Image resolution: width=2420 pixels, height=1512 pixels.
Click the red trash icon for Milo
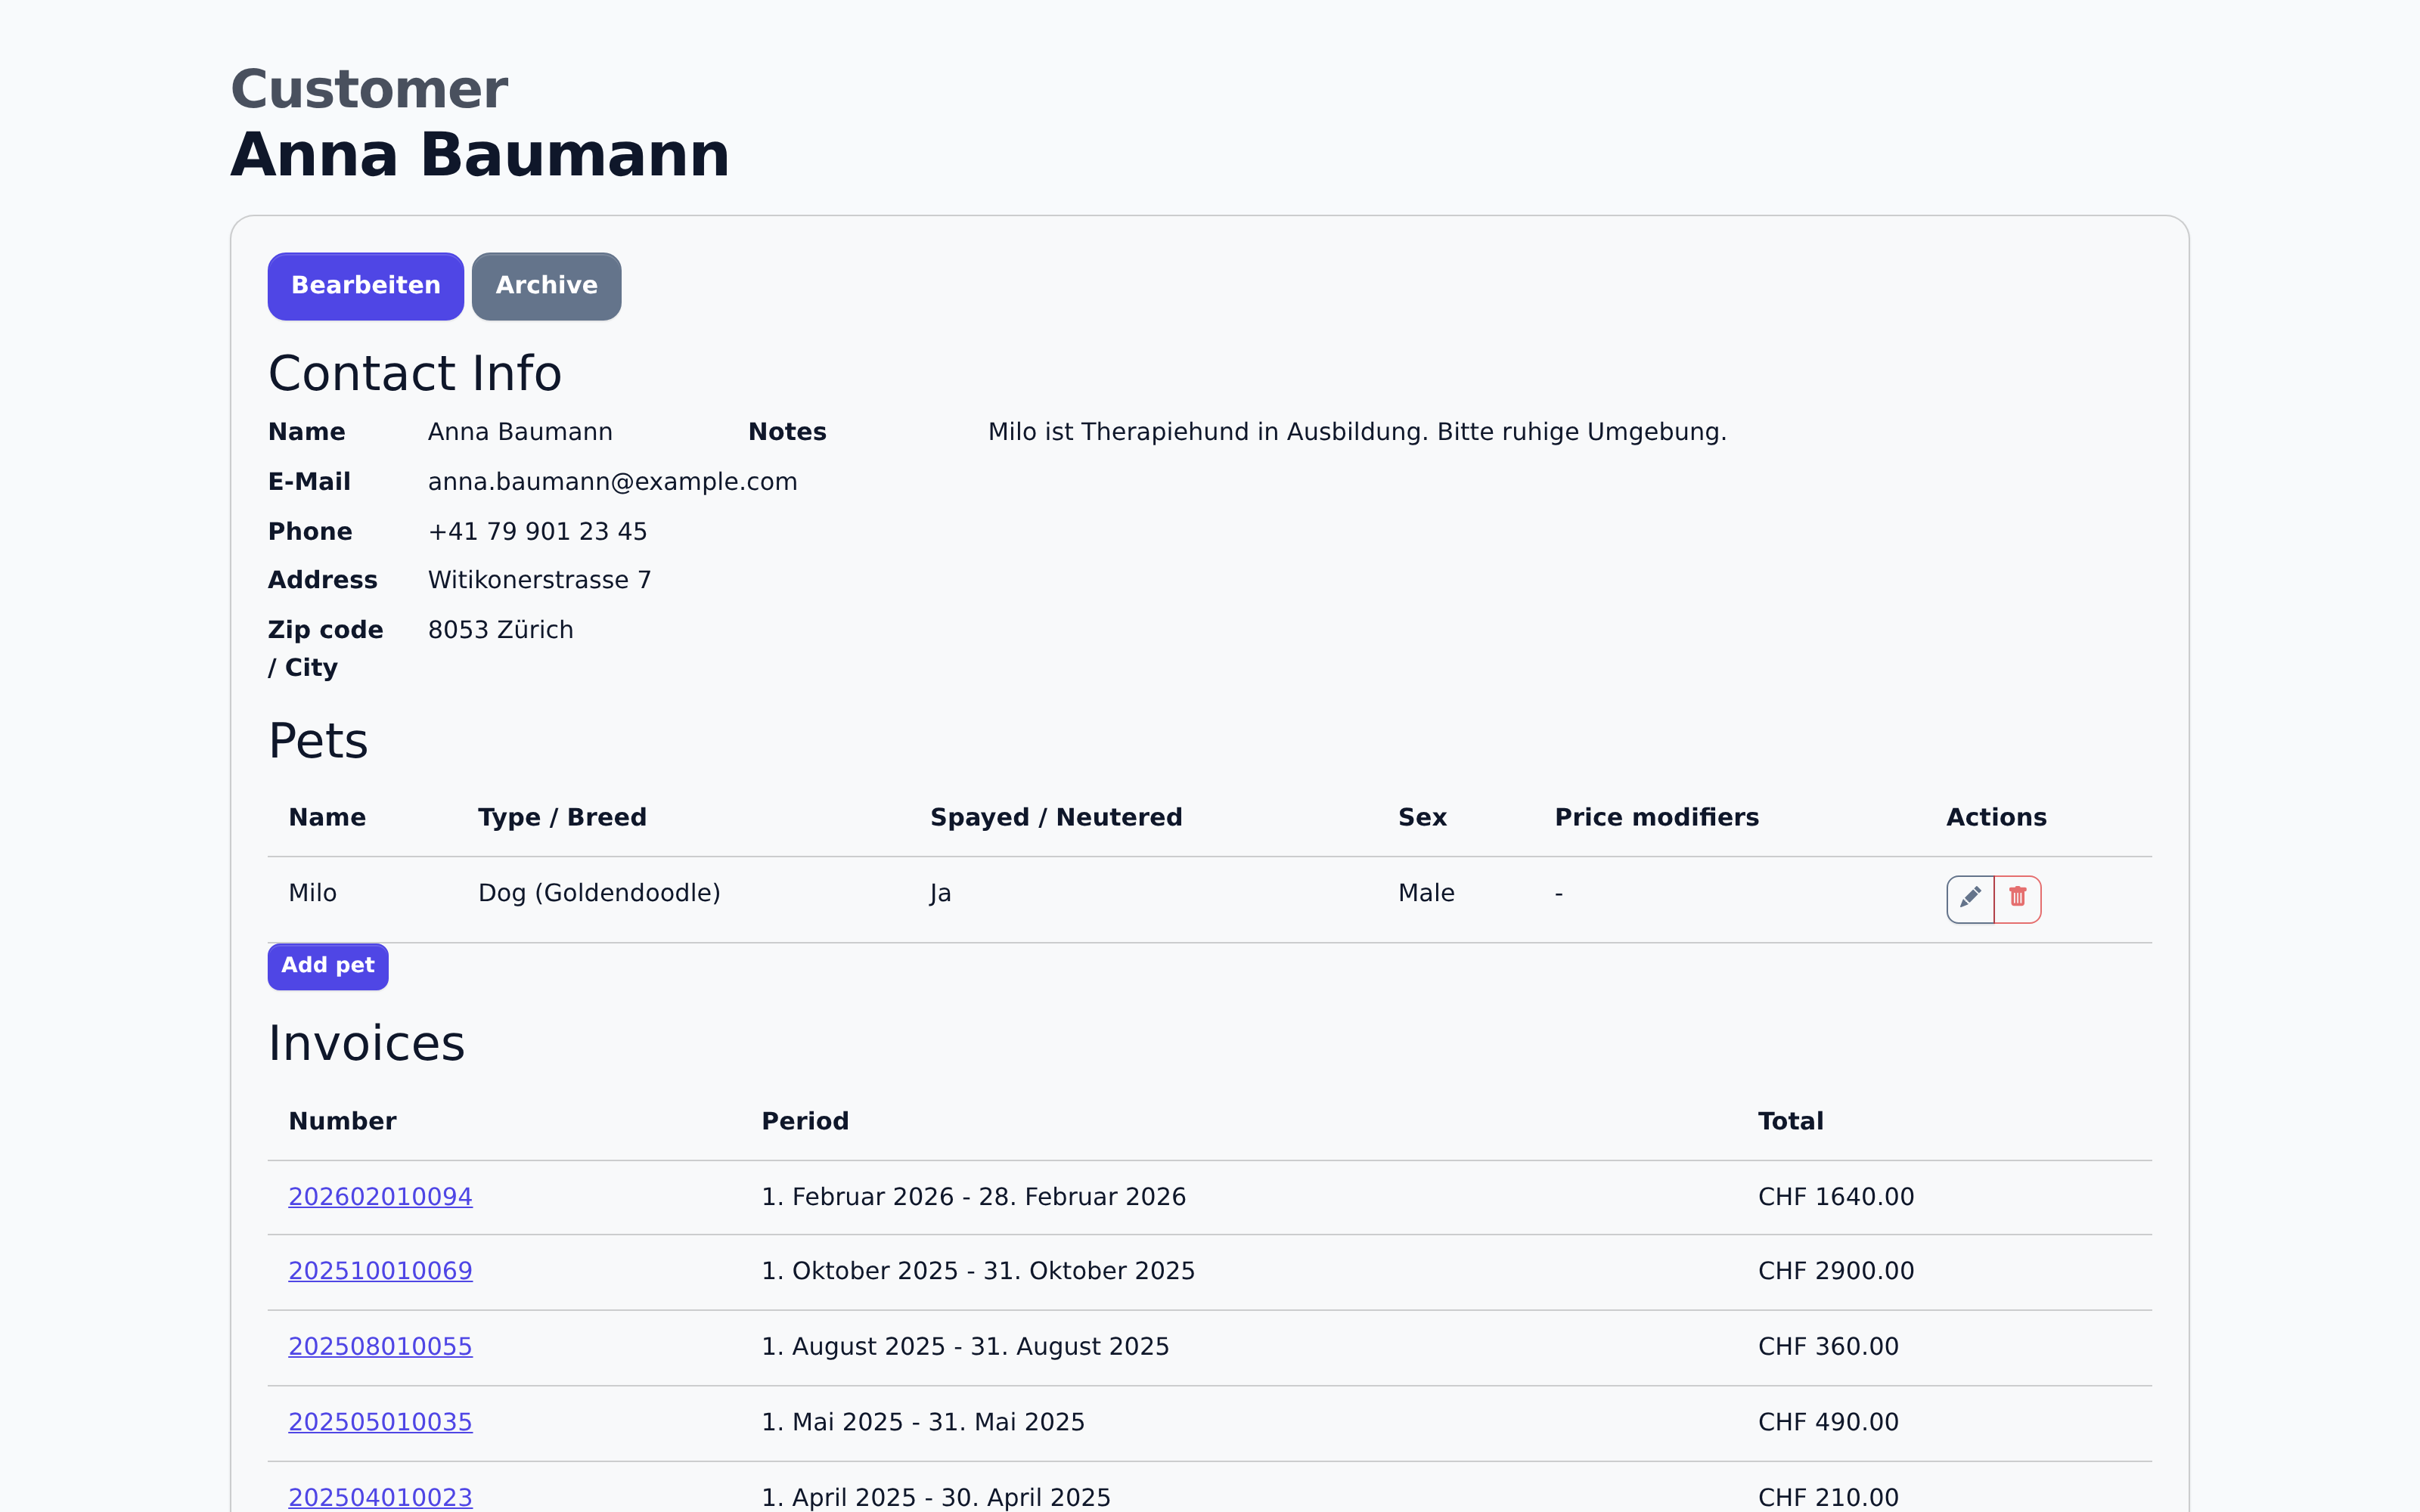[x=2017, y=898]
